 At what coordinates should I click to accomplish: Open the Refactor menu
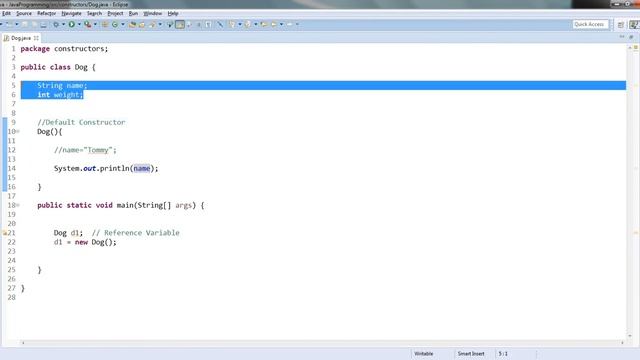click(x=47, y=13)
